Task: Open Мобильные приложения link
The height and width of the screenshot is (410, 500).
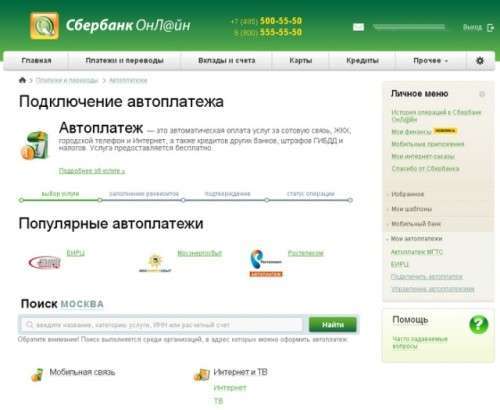Action: (428, 144)
